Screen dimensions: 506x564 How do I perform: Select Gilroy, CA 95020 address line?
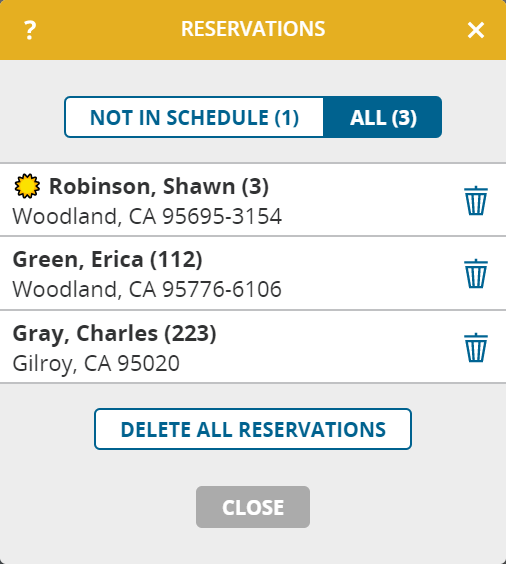[x=96, y=363]
